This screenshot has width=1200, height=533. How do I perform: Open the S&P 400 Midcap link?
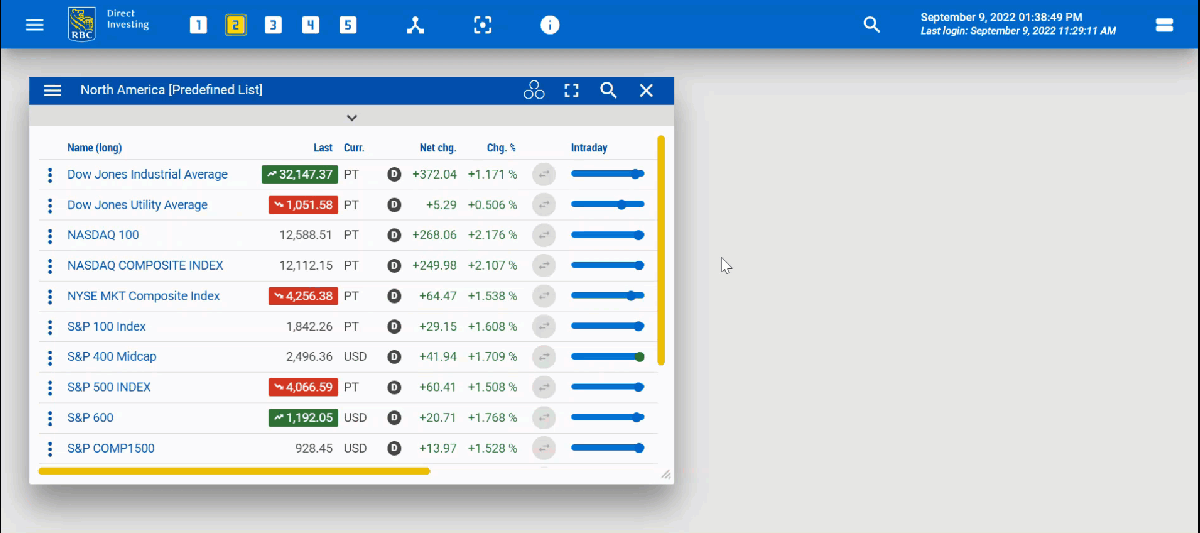coord(112,357)
